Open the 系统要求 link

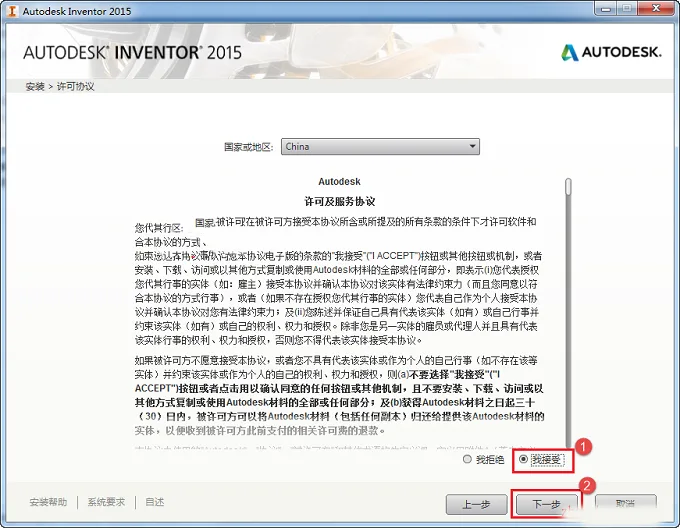coord(106,502)
